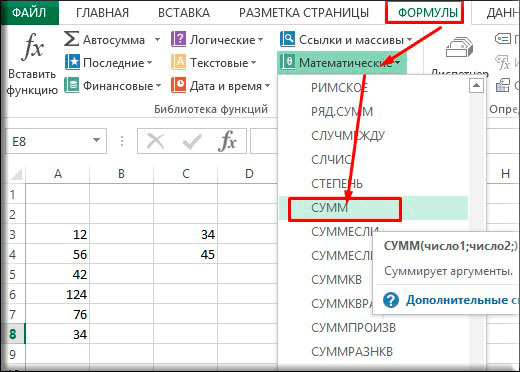Image resolution: width=520 pixels, height=372 pixels.
Task: Expand the Логические dropdown
Action: (260, 40)
